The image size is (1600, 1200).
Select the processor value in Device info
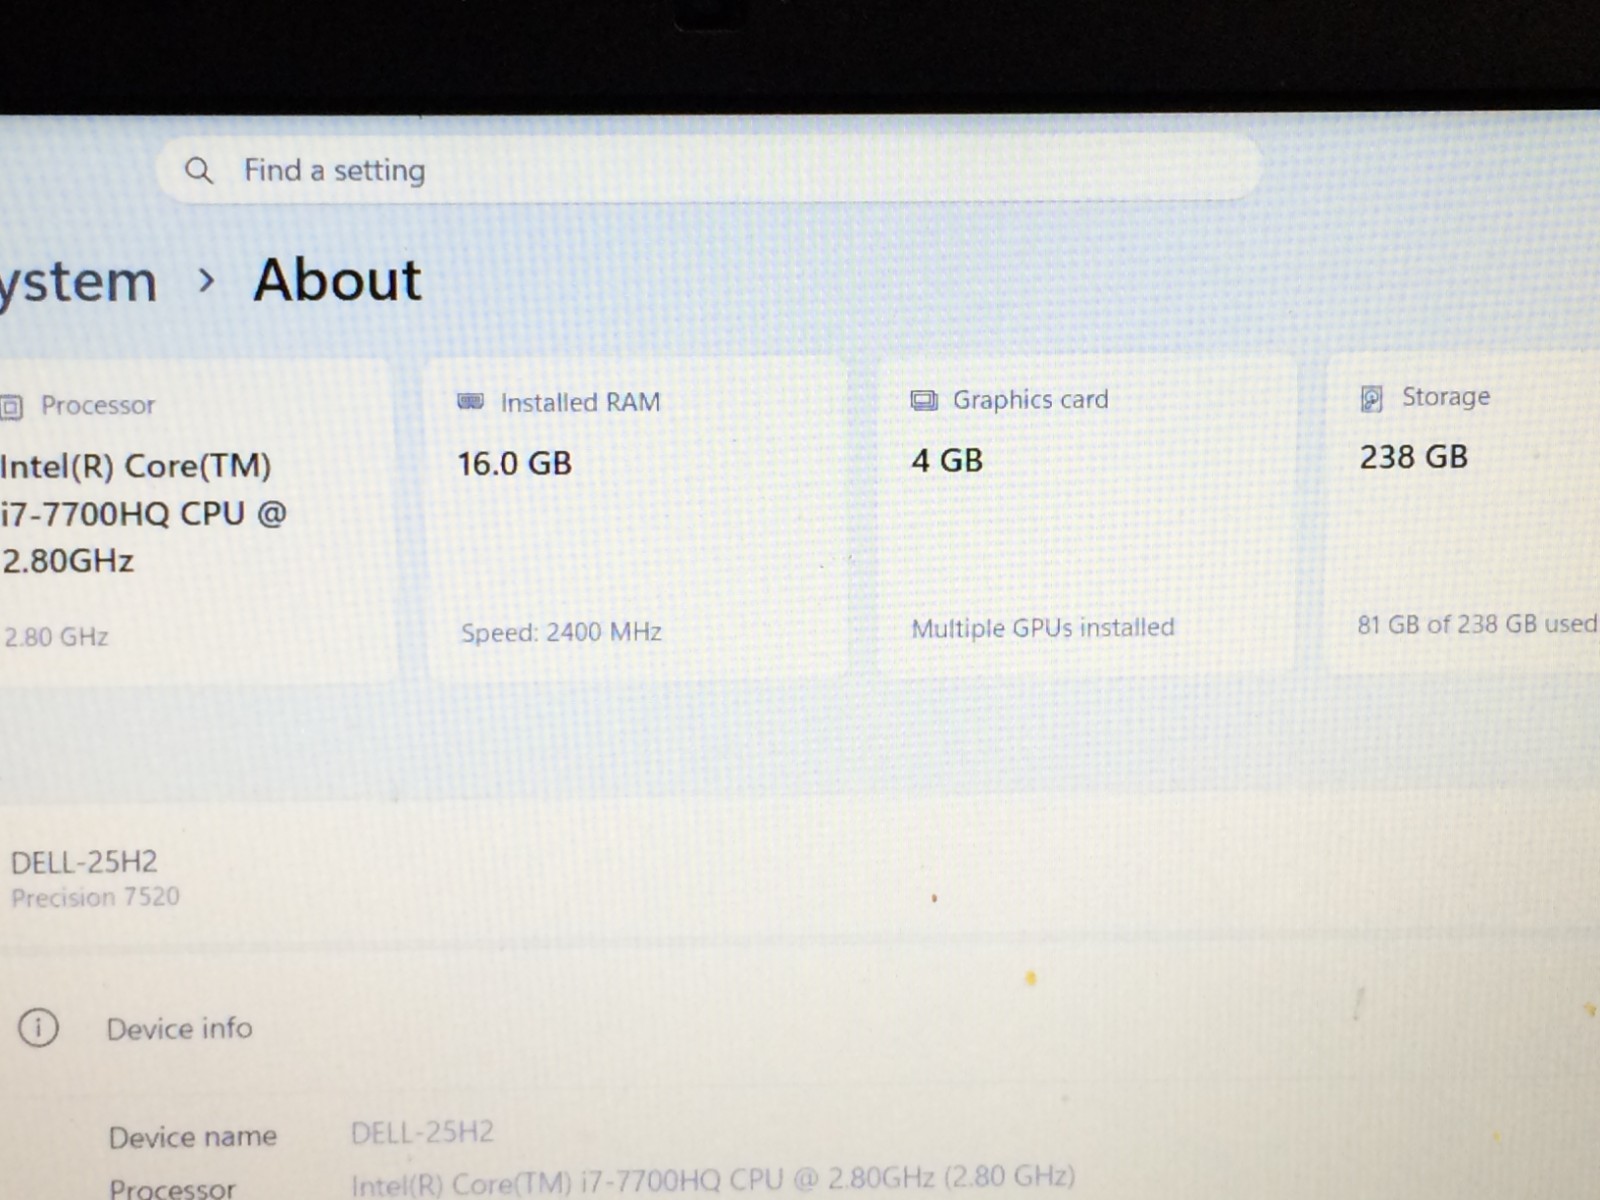click(x=713, y=1178)
